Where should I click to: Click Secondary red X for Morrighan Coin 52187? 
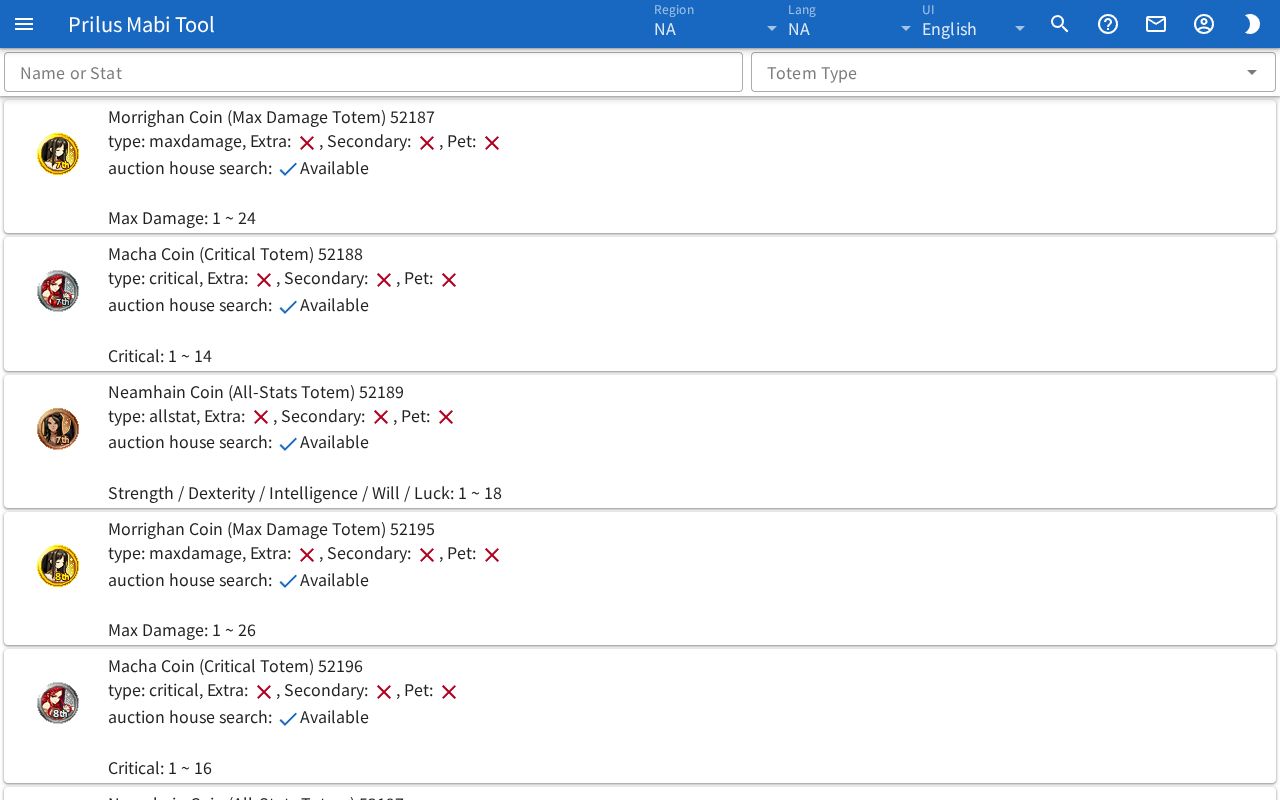tap(427, 143)
